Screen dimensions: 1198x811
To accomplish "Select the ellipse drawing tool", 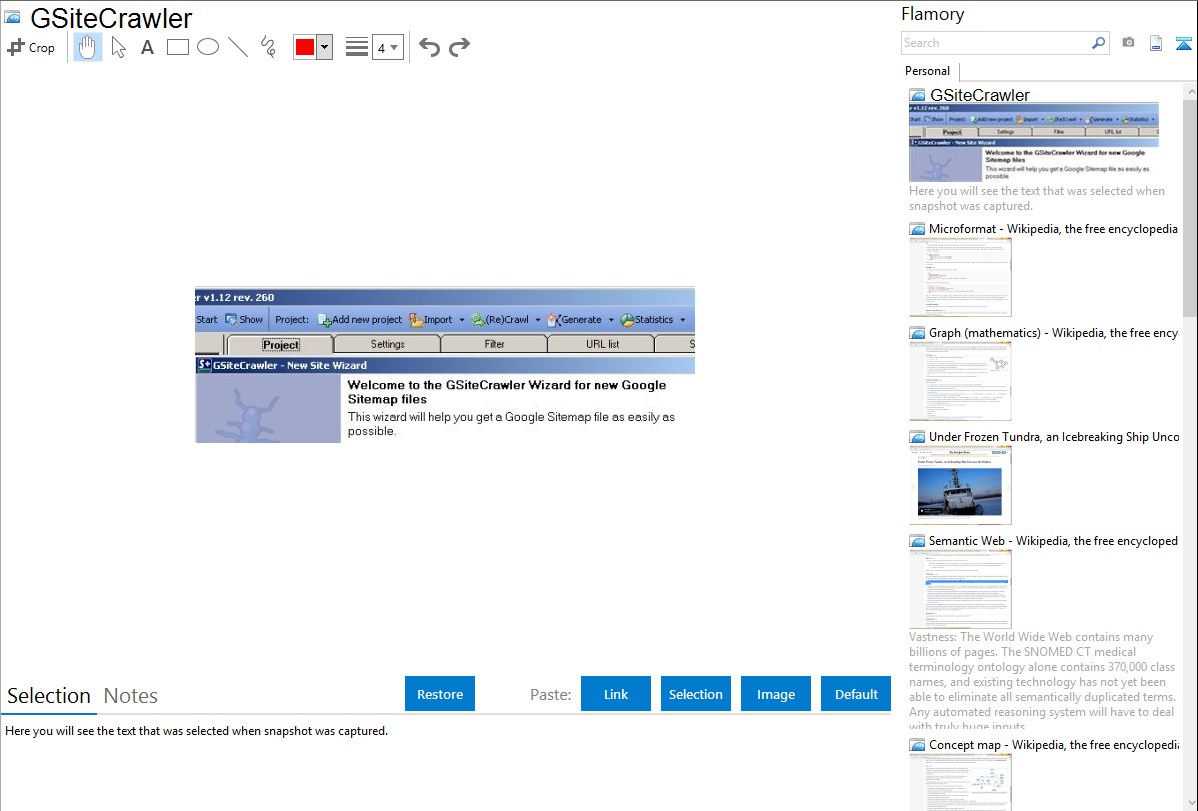I will pos(208,47).
